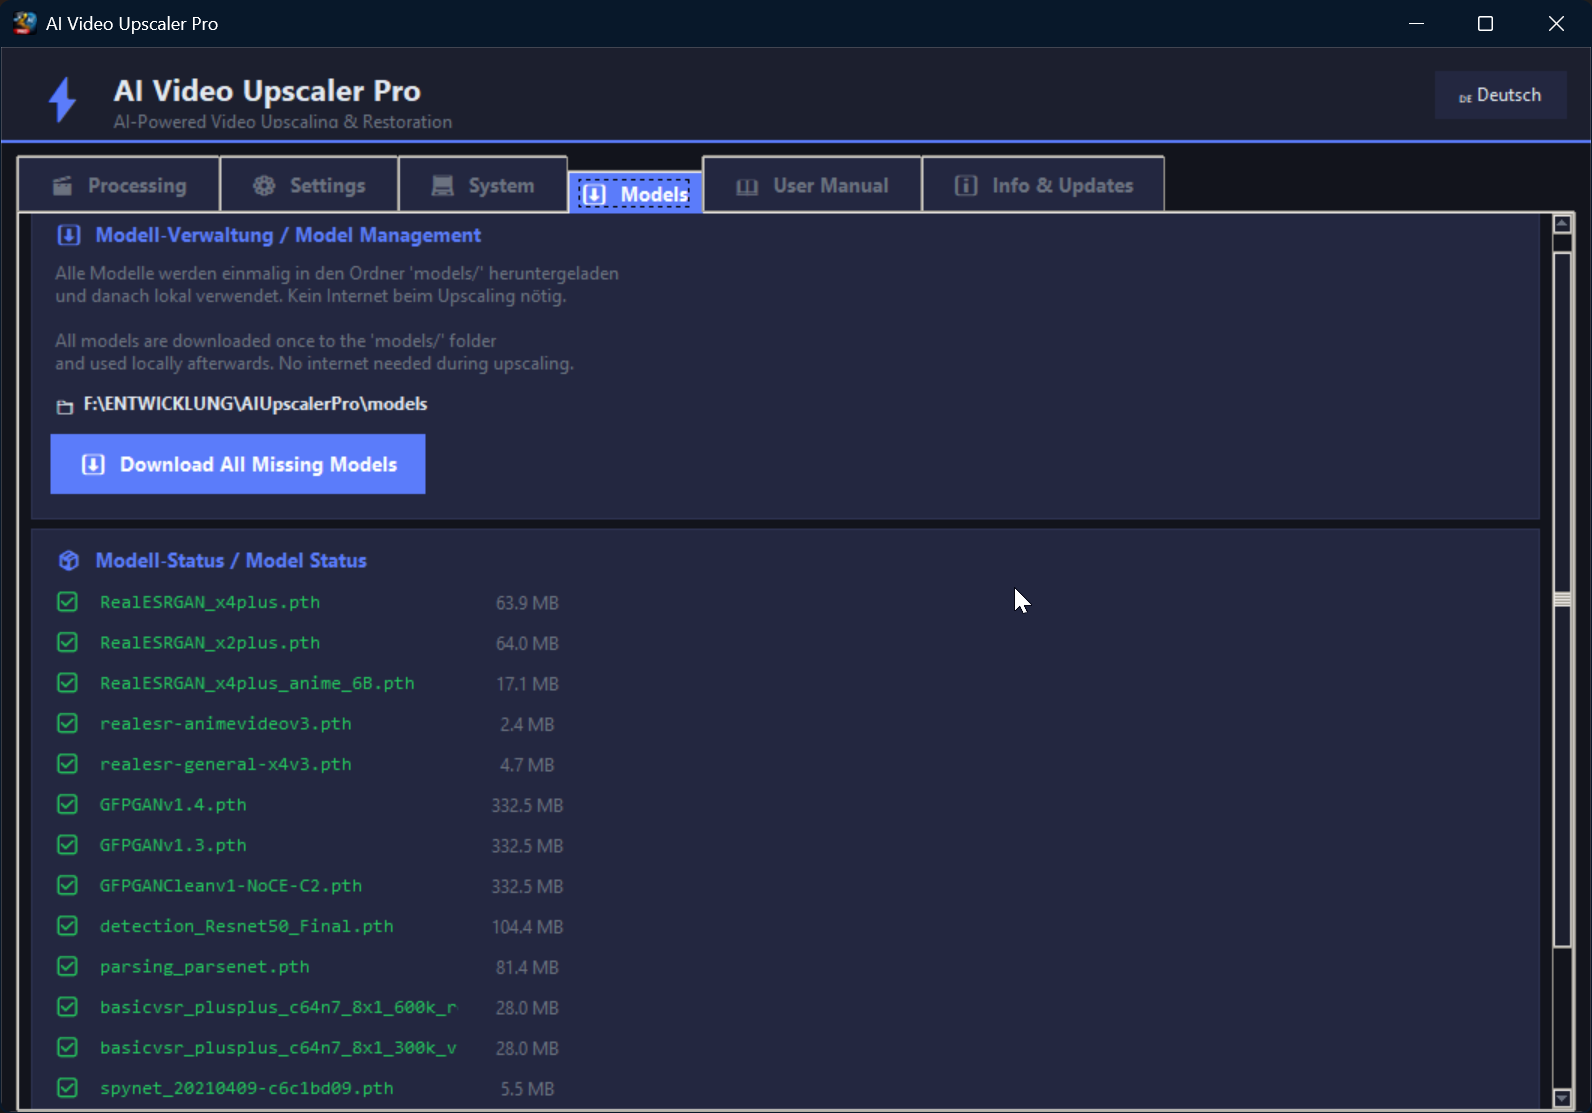Viewport: 1592px width, 1113px height.
Task: Click the 63.9 MB size value
Action: click(527, 603)
